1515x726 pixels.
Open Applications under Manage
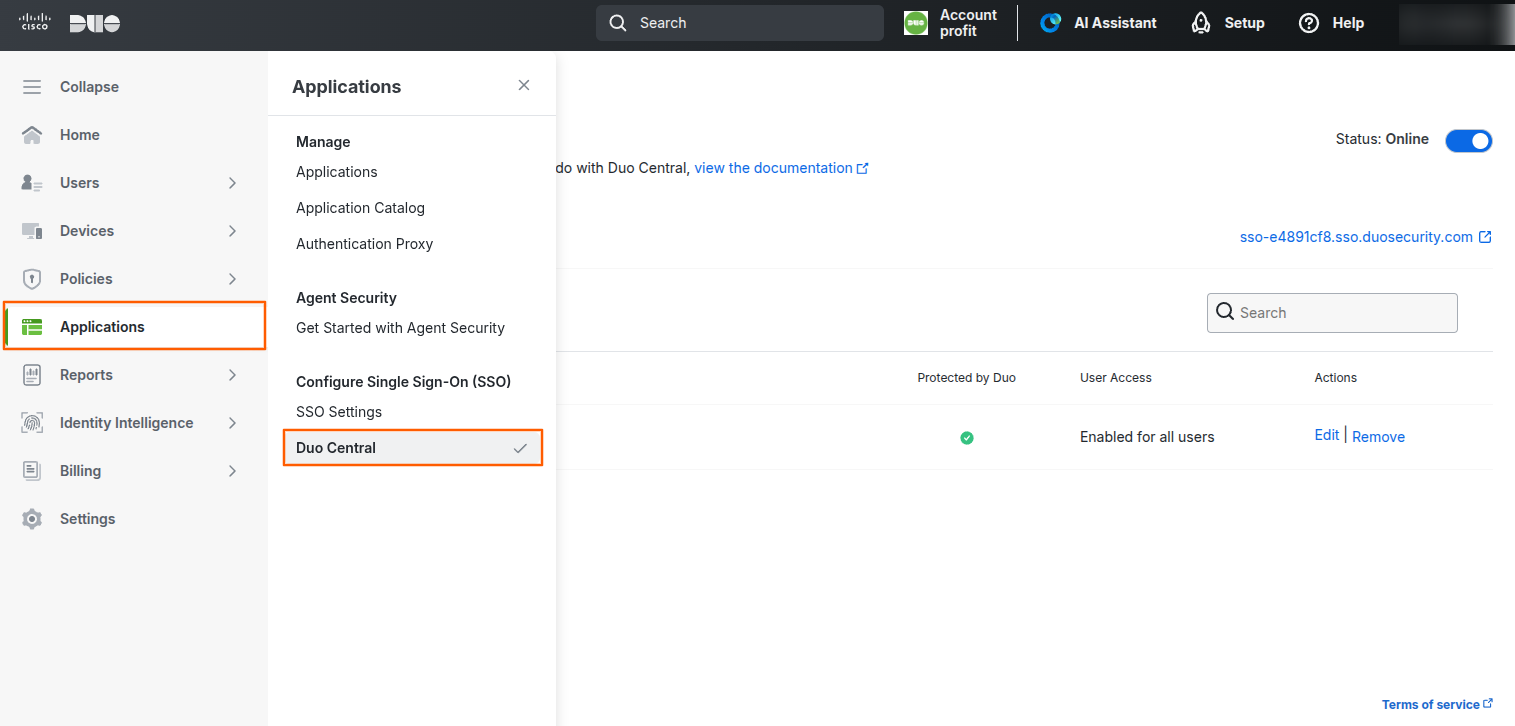coord(337,172)
